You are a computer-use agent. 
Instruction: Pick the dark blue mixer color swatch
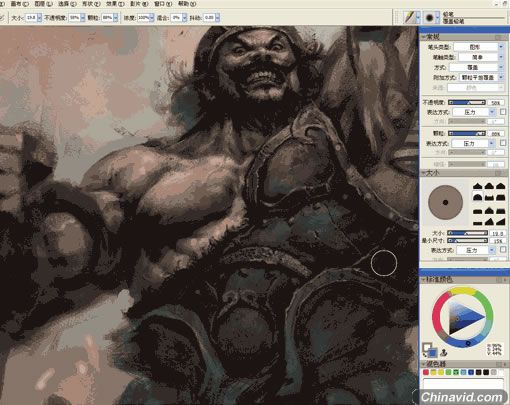pos(471,372)
